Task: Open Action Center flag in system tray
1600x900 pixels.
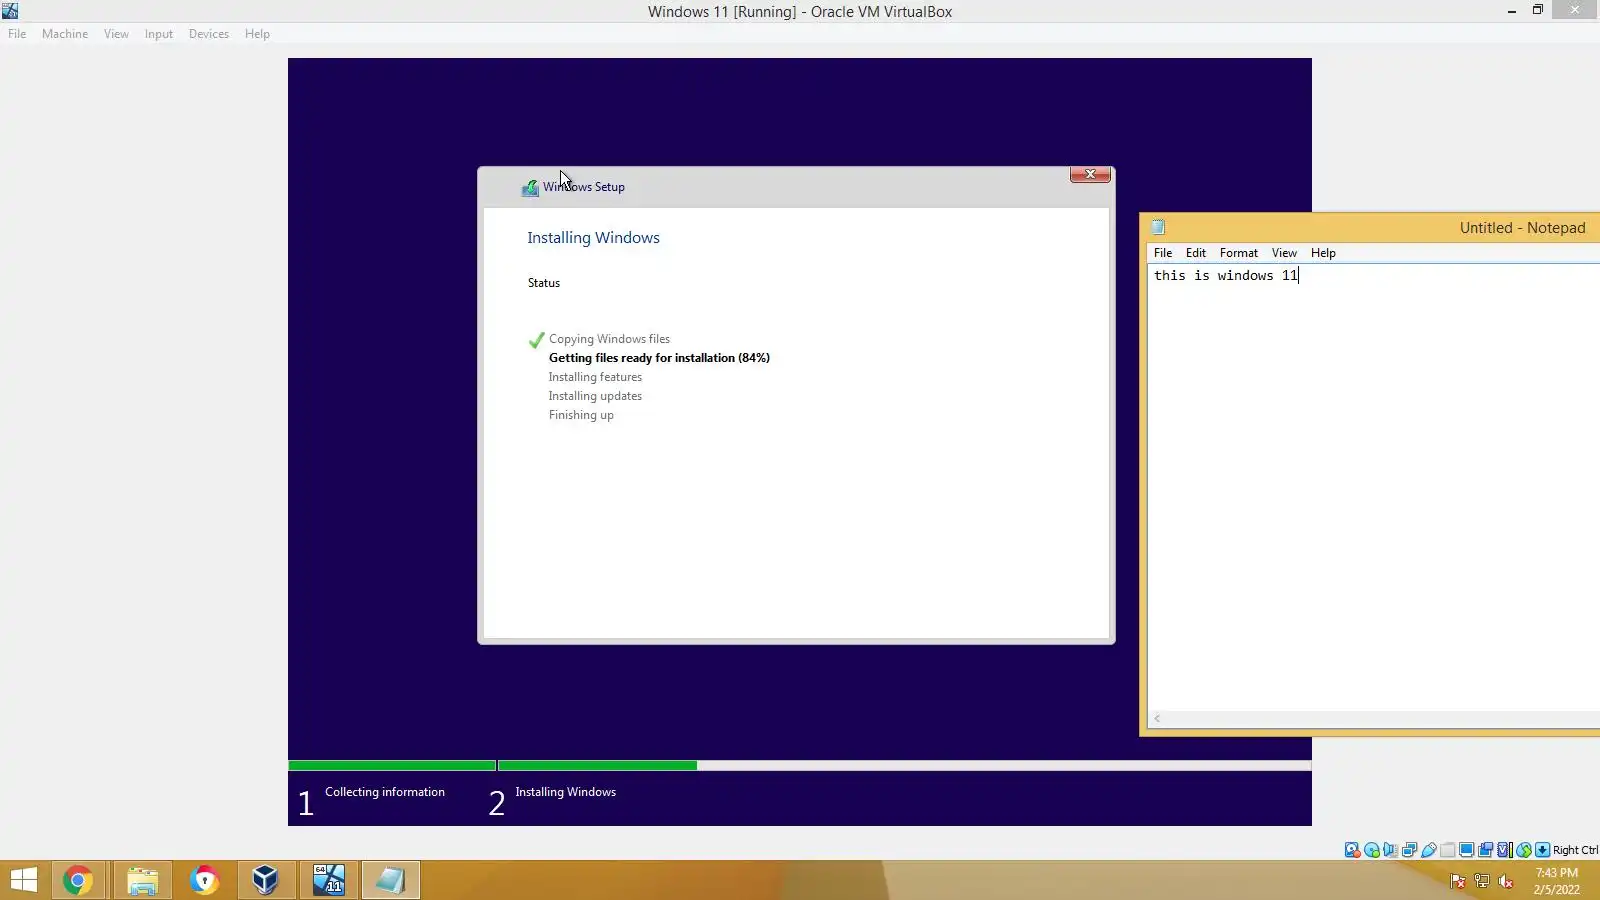Action: (1458, 881)
